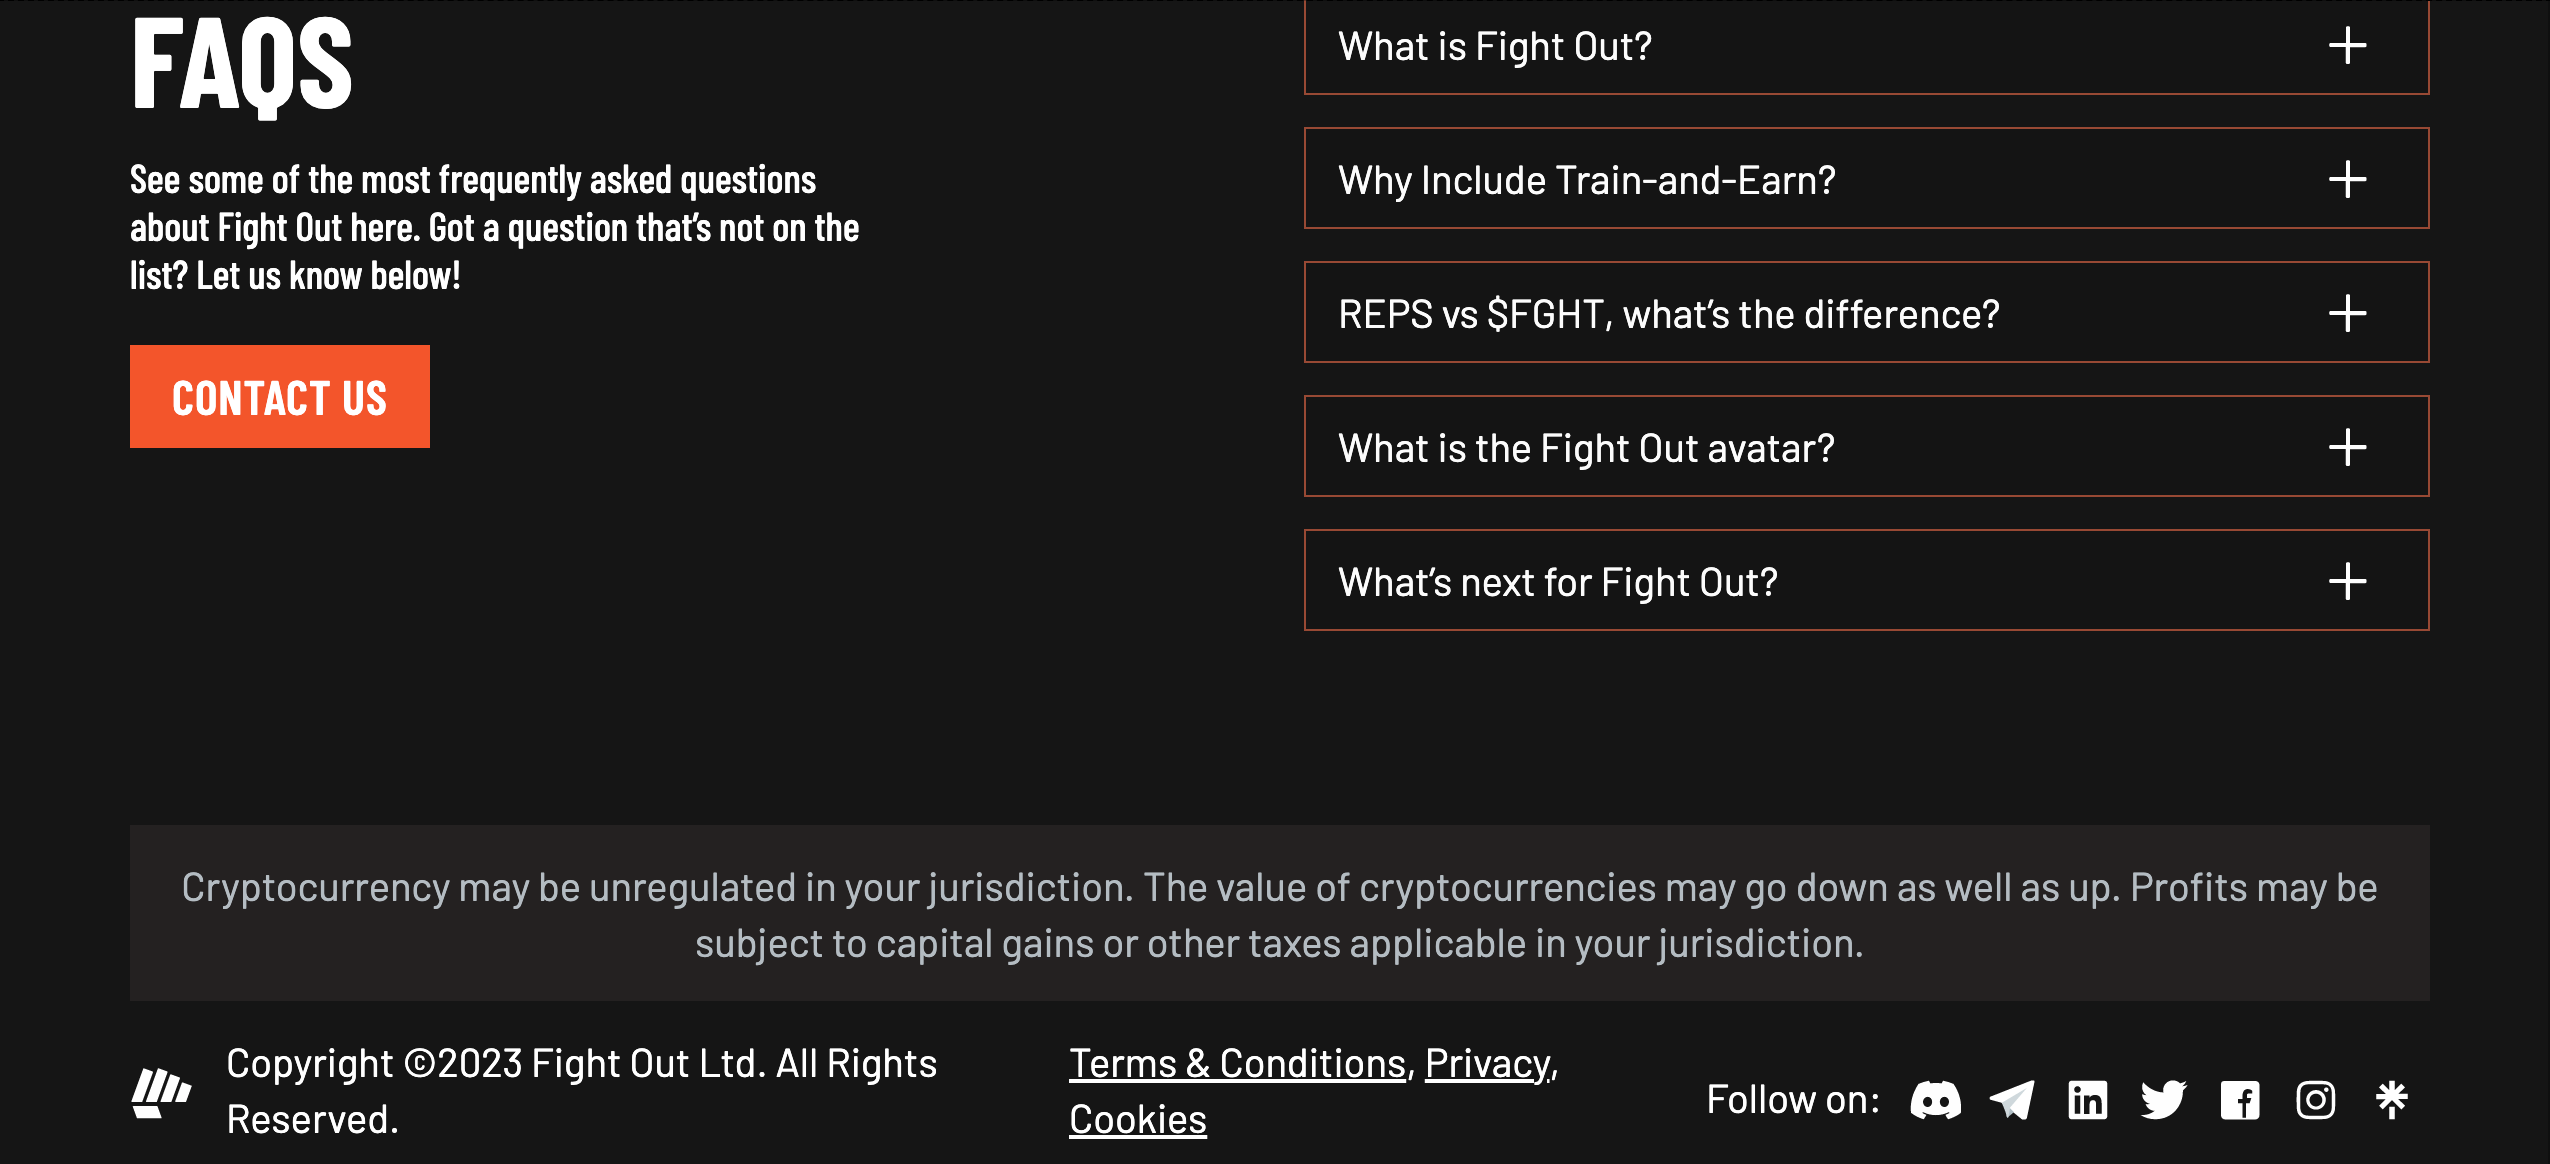The width and height of the screenshot is (2550, 1164).
Task: Go to the Facebook page icon
Action: tap(2240, 1100)
